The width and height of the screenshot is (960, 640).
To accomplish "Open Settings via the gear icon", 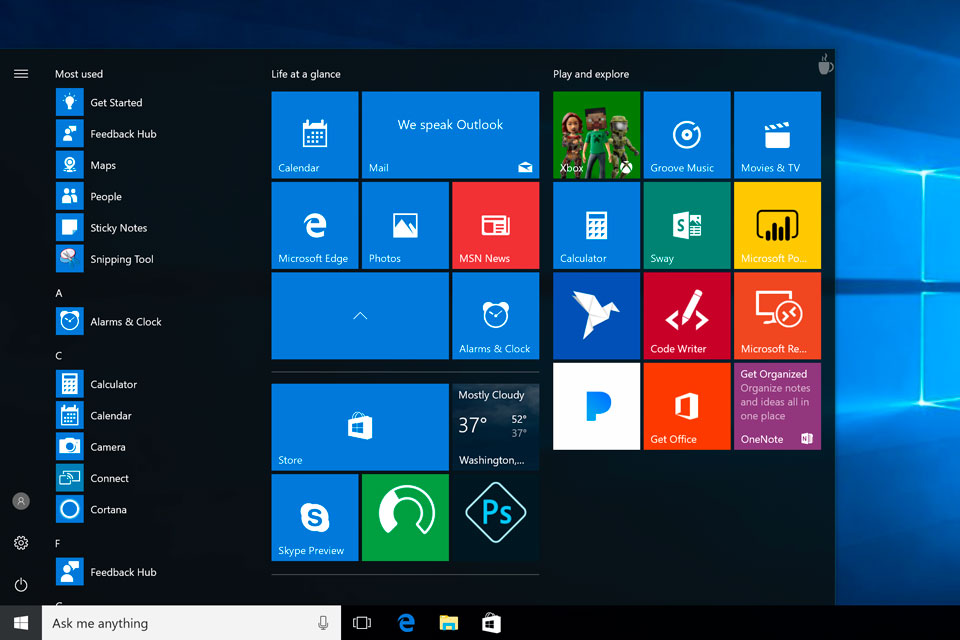I will click(x=21, y=543).
